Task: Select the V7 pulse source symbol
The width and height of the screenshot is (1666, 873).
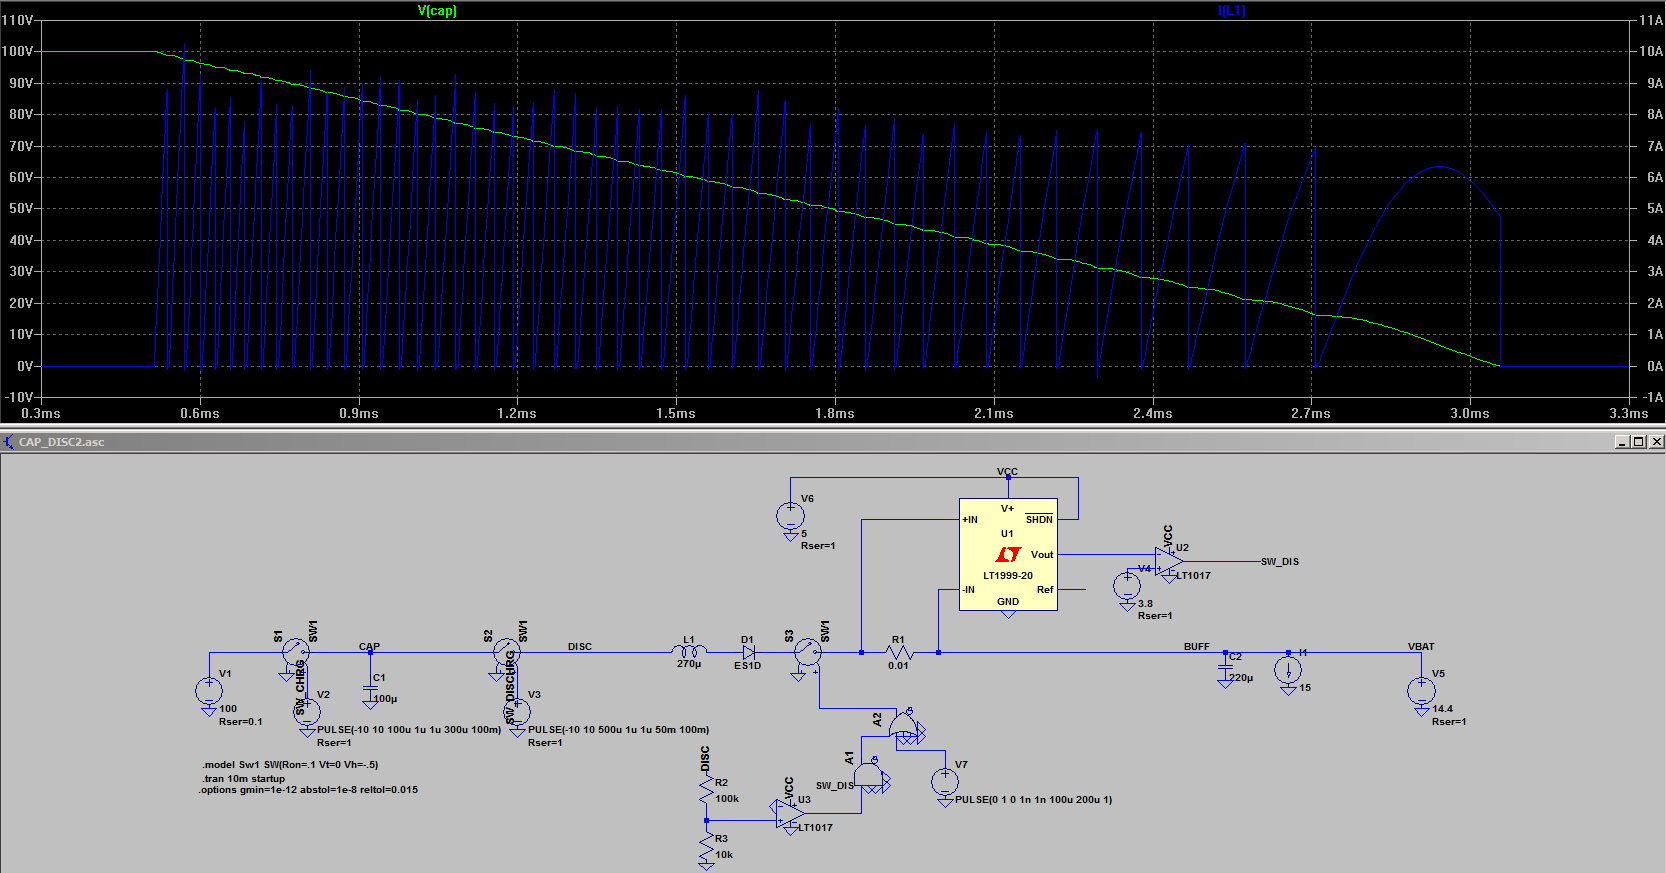Action: coord(944,782)
